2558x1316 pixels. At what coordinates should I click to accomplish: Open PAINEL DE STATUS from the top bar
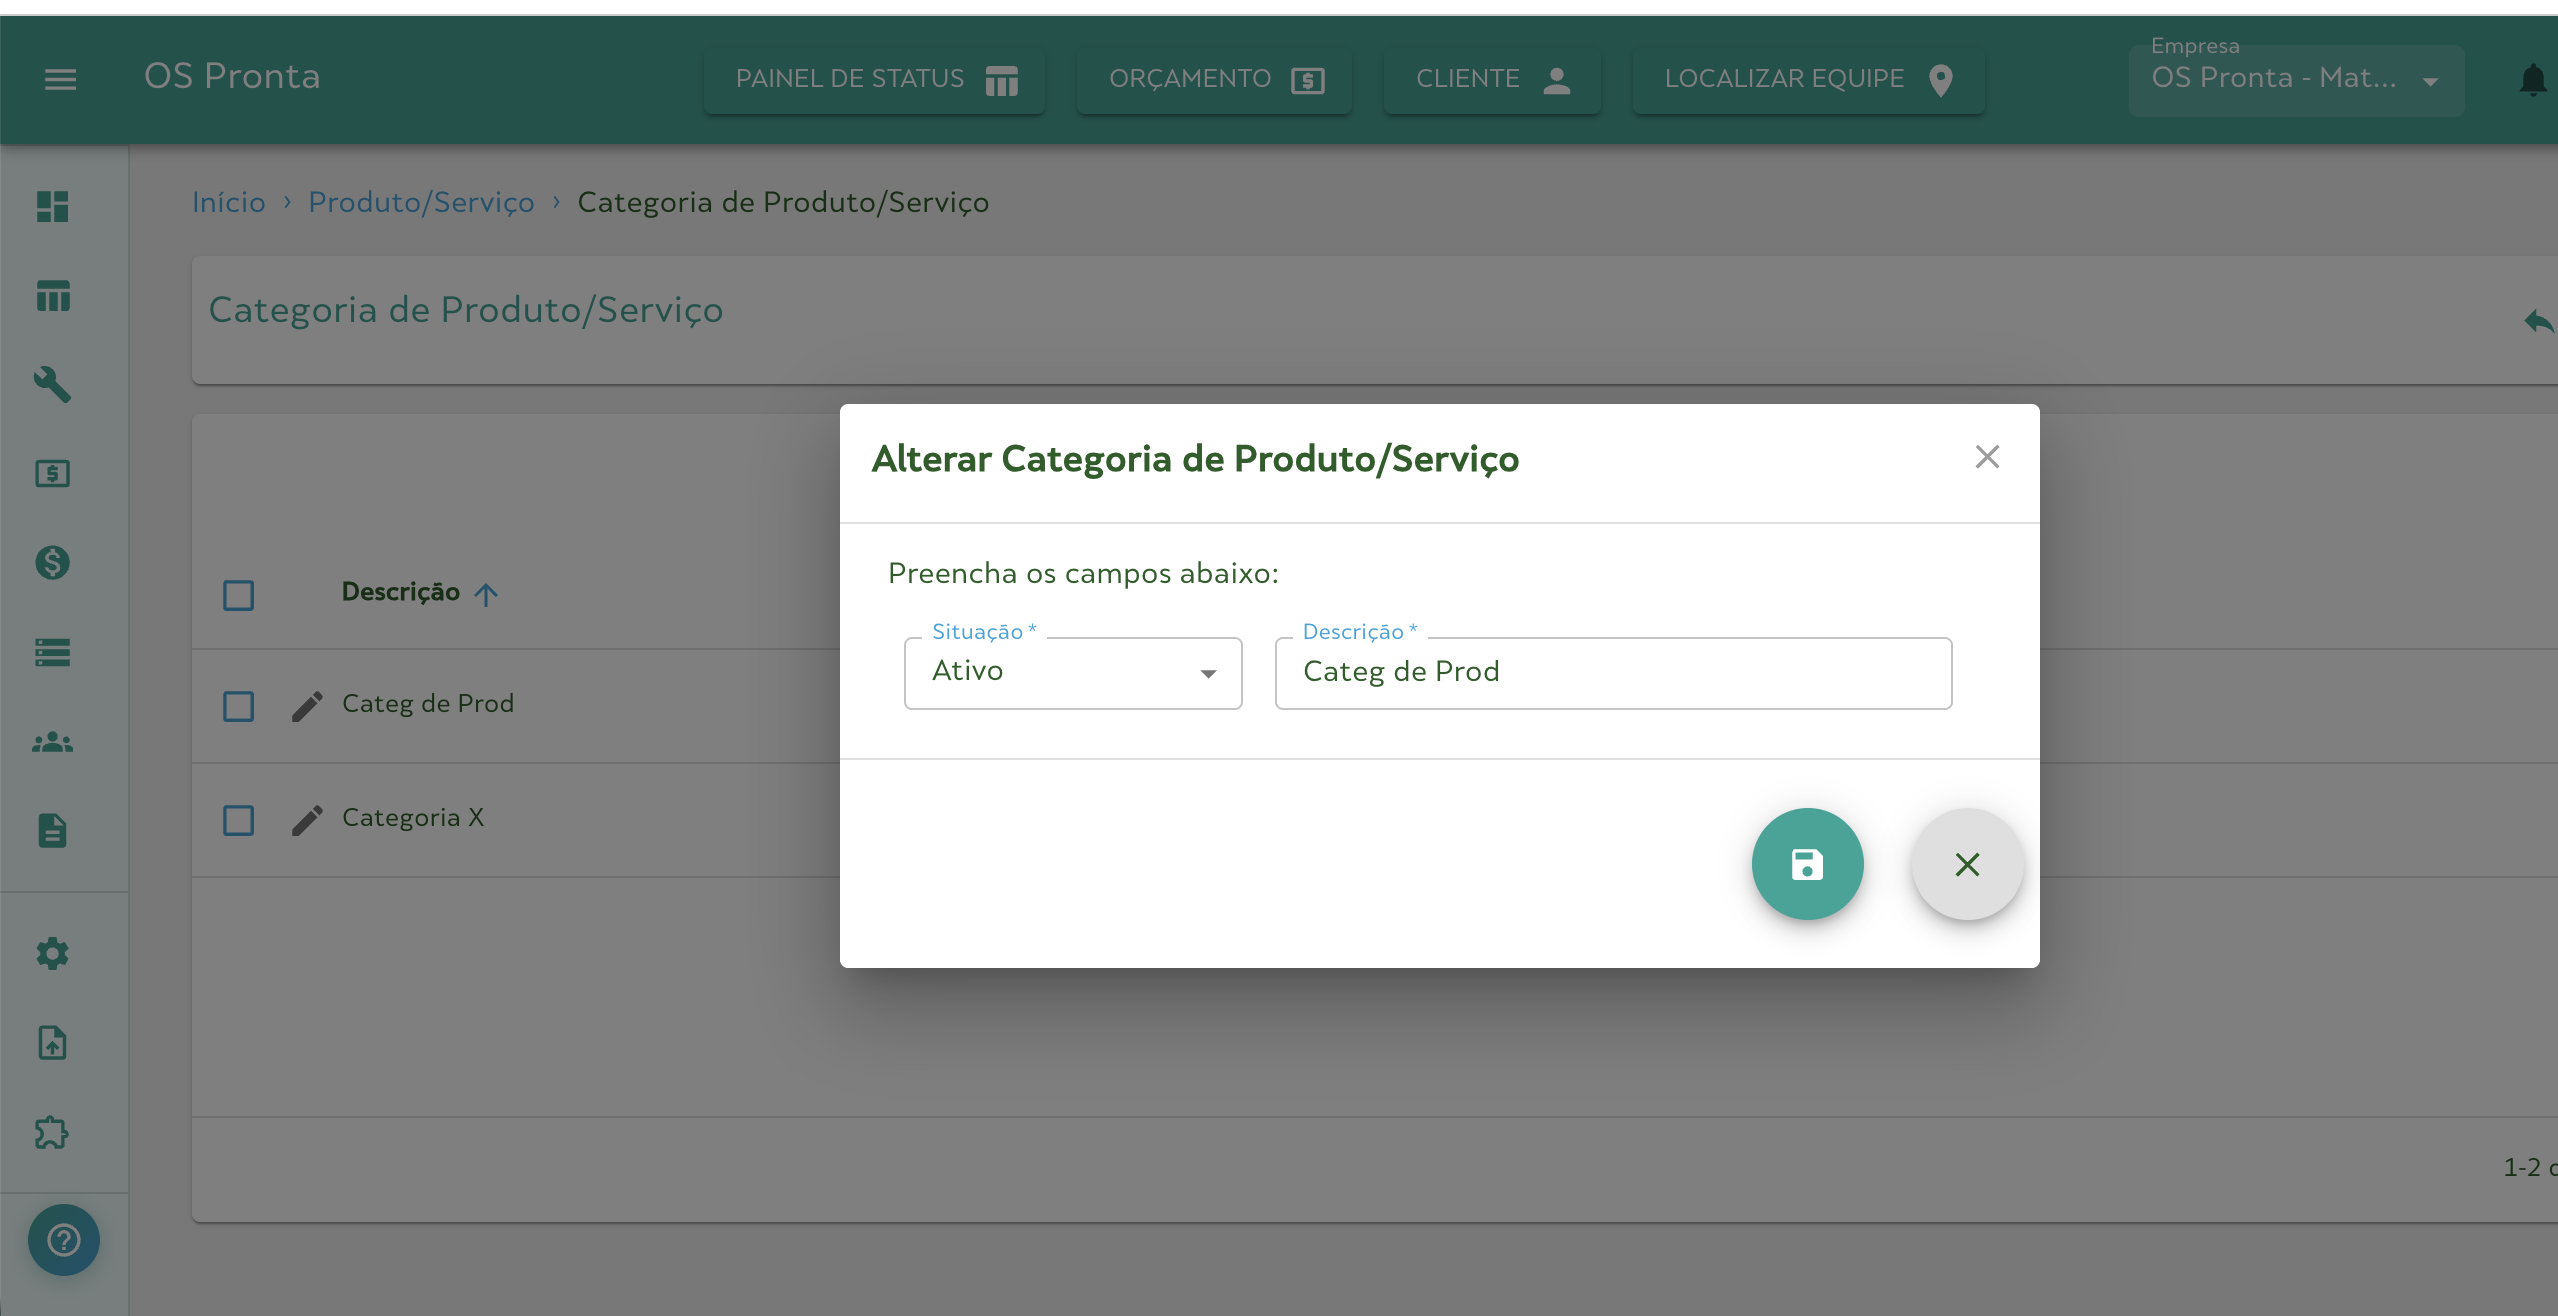pyautogui.click(x=872, y=79)
